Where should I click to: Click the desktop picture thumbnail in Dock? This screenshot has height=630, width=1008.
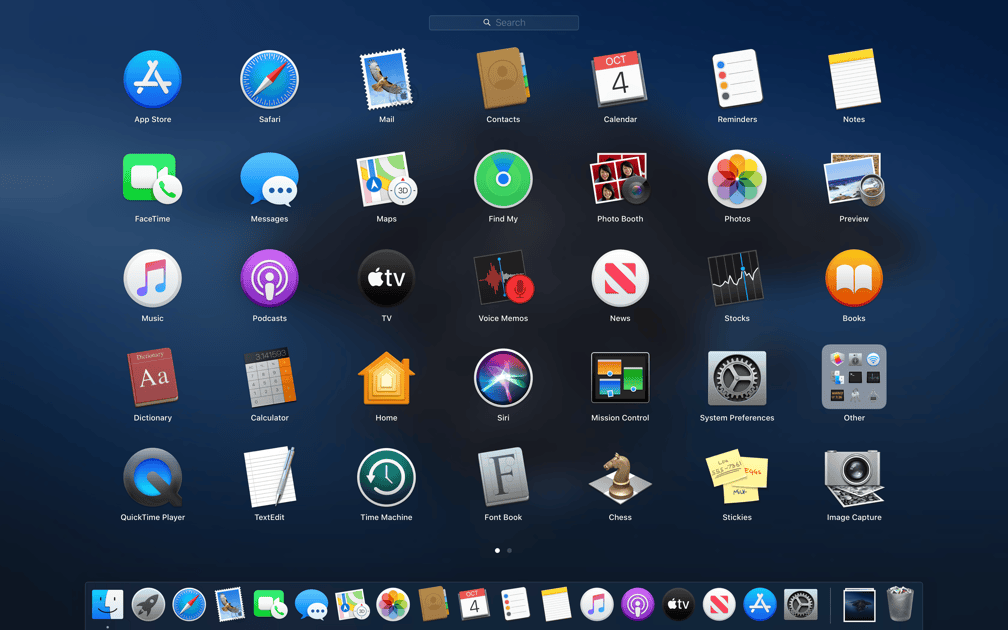coord(859,605)
